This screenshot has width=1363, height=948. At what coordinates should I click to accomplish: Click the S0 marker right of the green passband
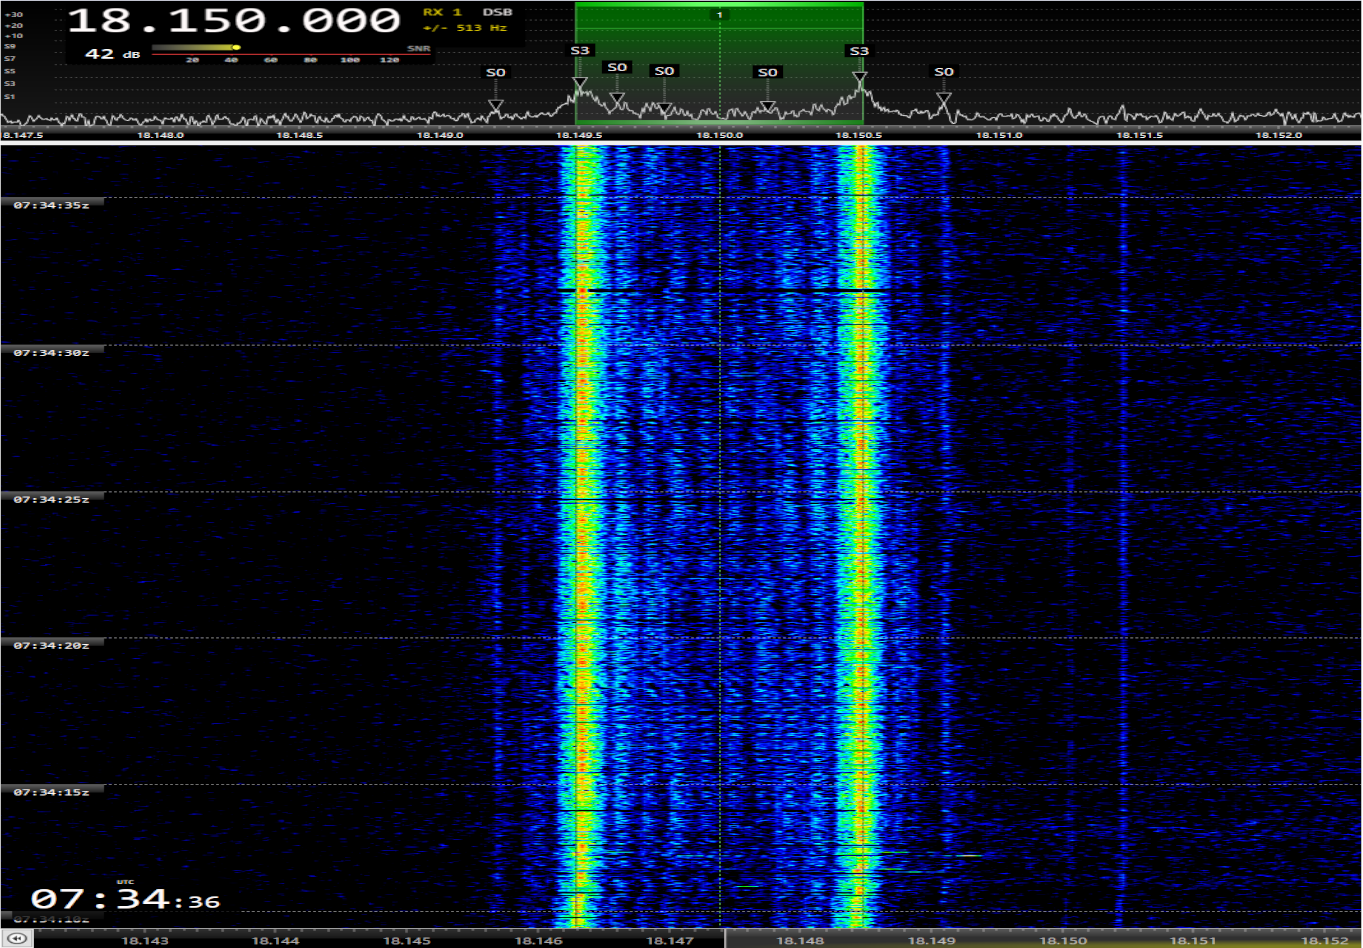(x=943, y=72)
